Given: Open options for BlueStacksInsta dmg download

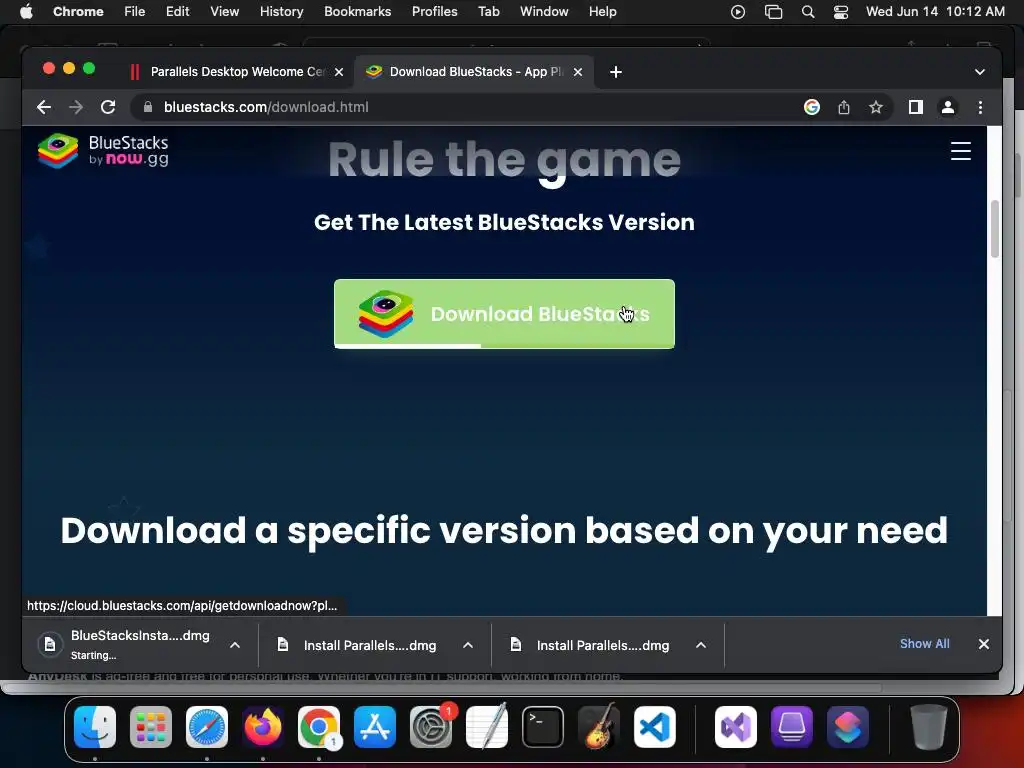Looking at the screenshot, I should point(235,645).
